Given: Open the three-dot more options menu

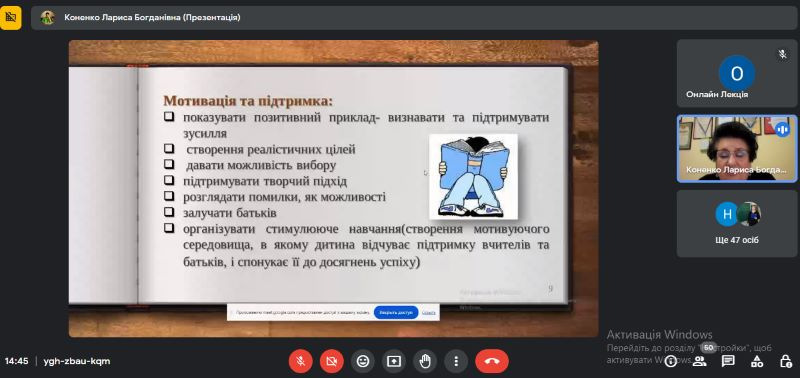Looking at the screenshot, I should pyautogui.click(x=456, y=361).
